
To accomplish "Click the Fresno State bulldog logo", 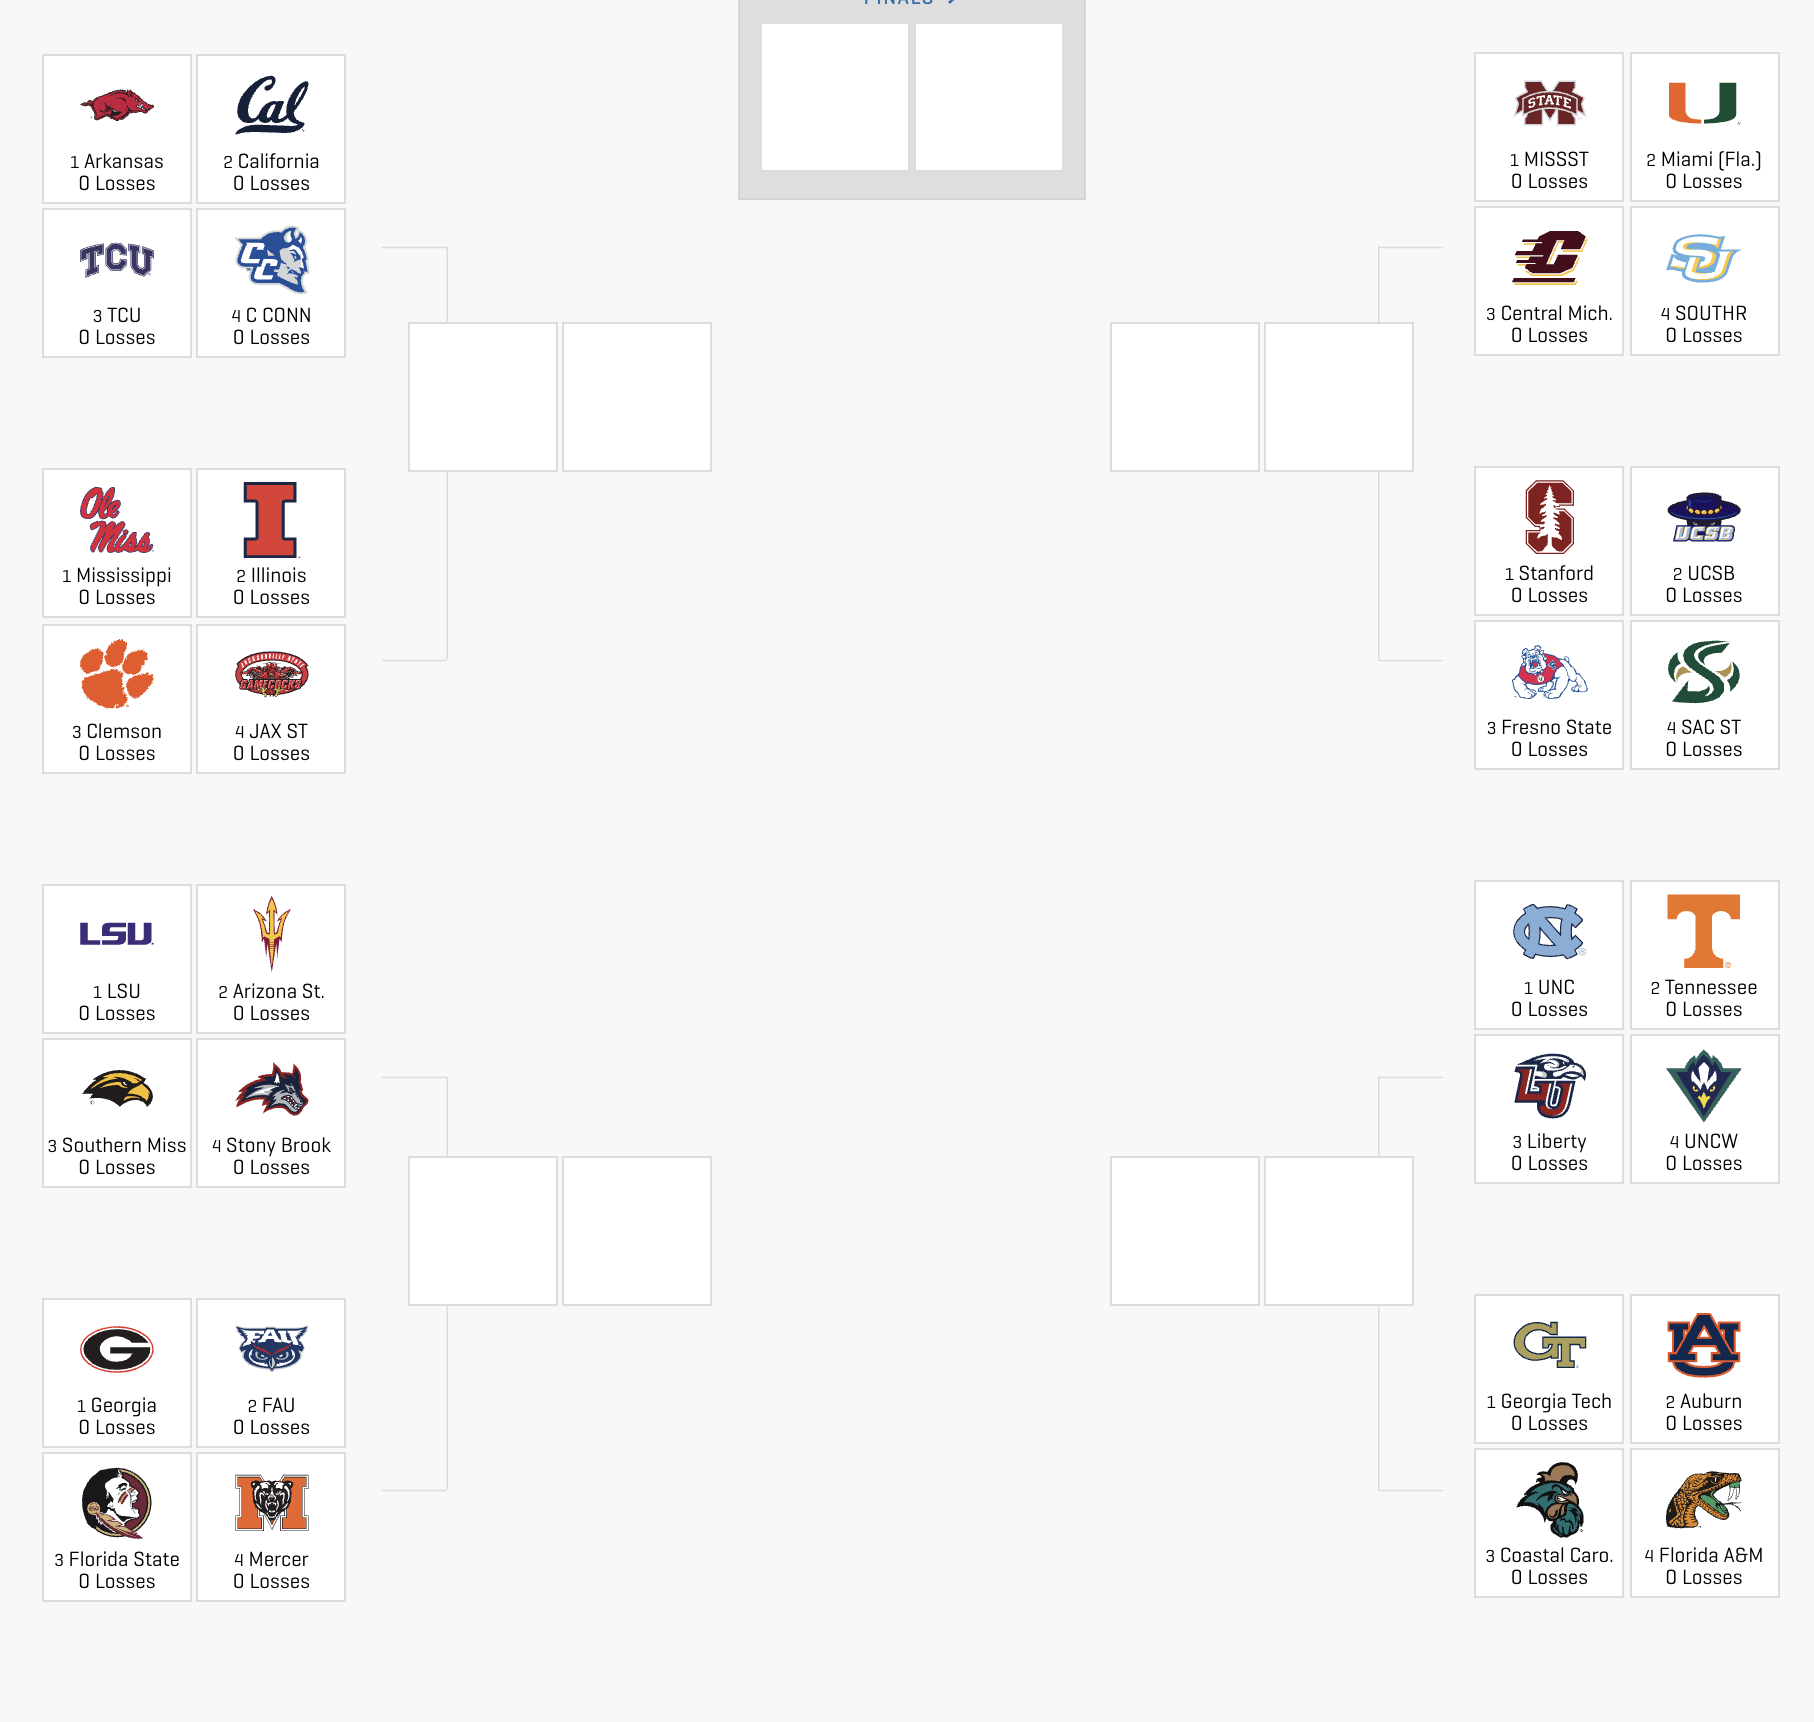I will coord(1549,671).
